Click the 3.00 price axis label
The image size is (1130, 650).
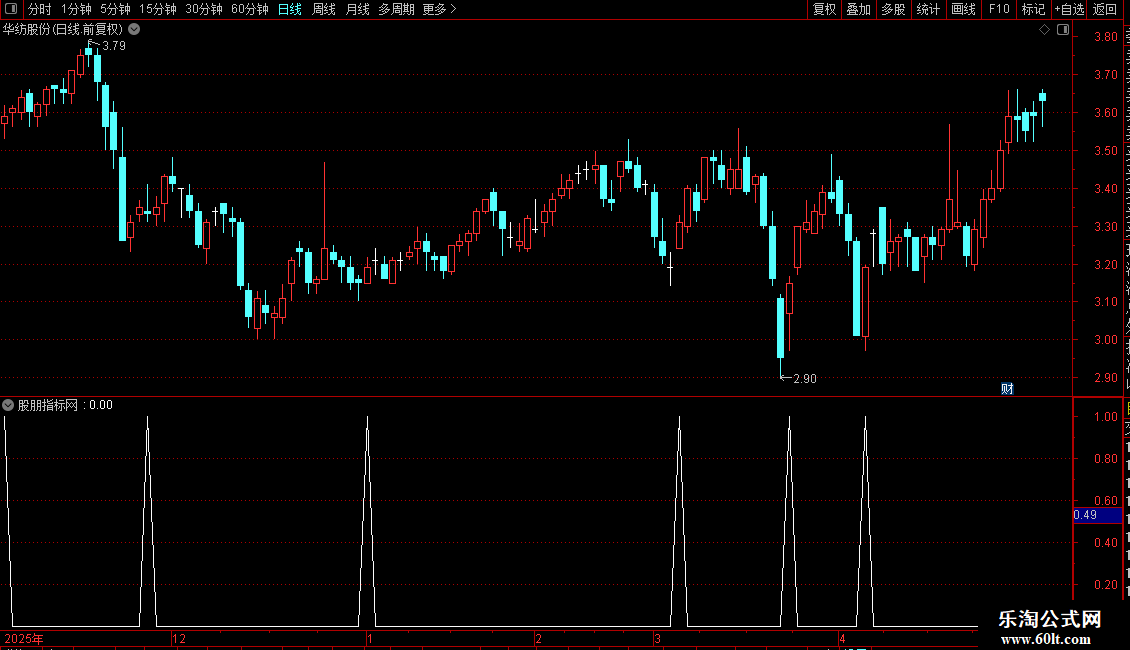[1105, 339]
